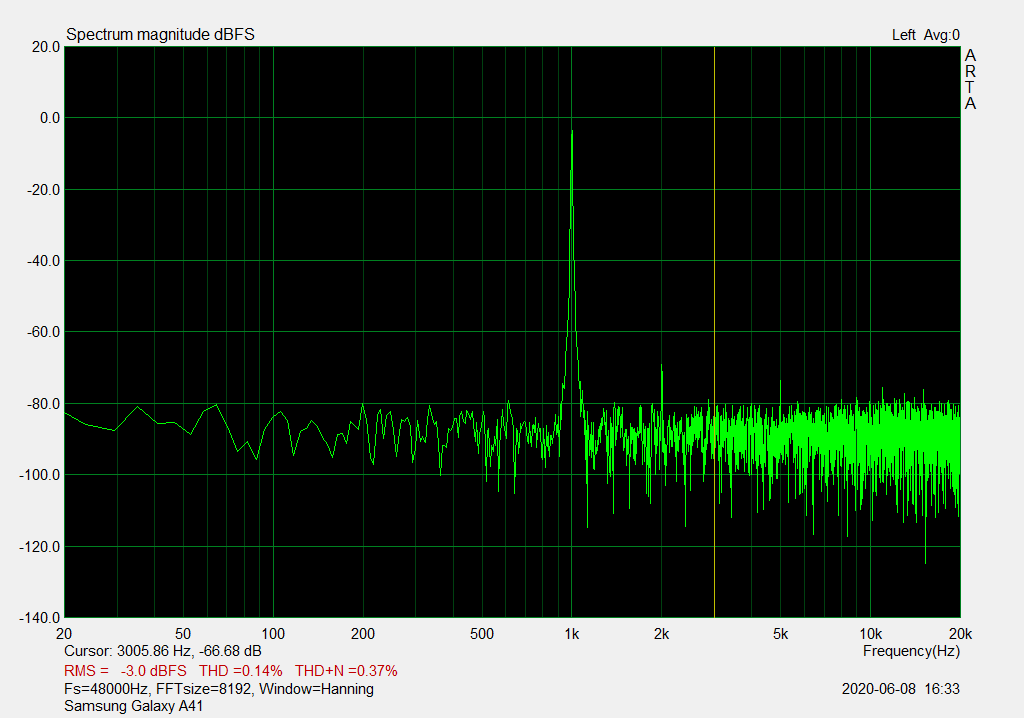
Task: Click the '0.0' y-axis label
Action: click(50, 118)
